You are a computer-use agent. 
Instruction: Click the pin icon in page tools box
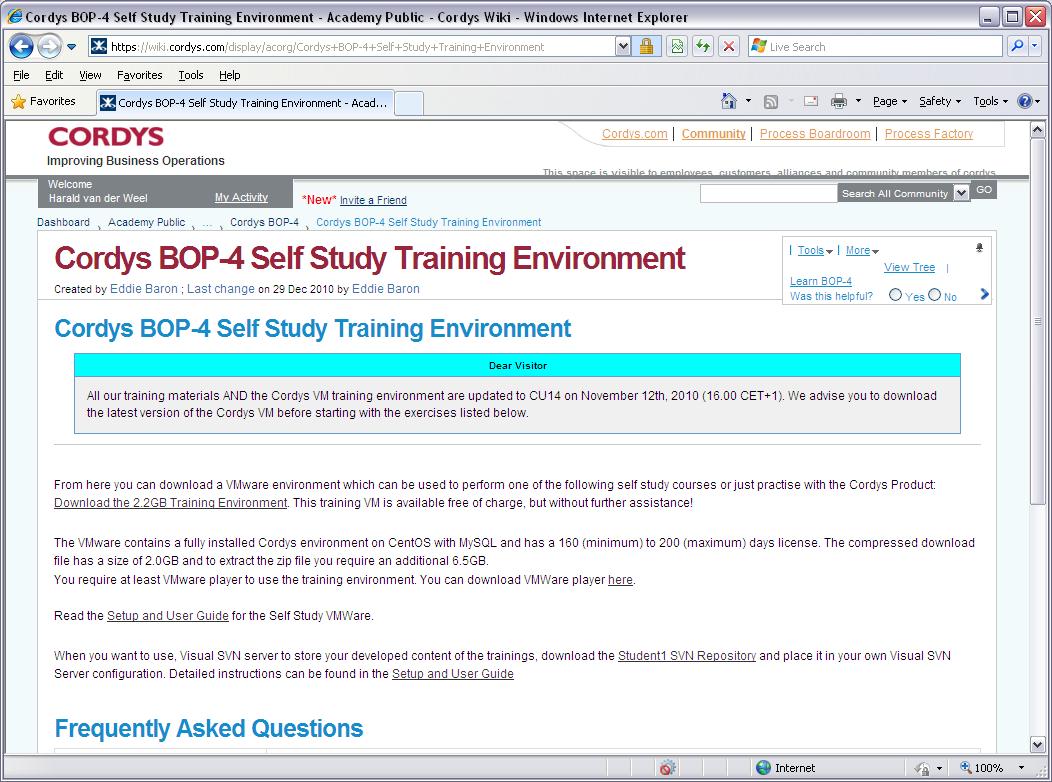pos(979,248)
